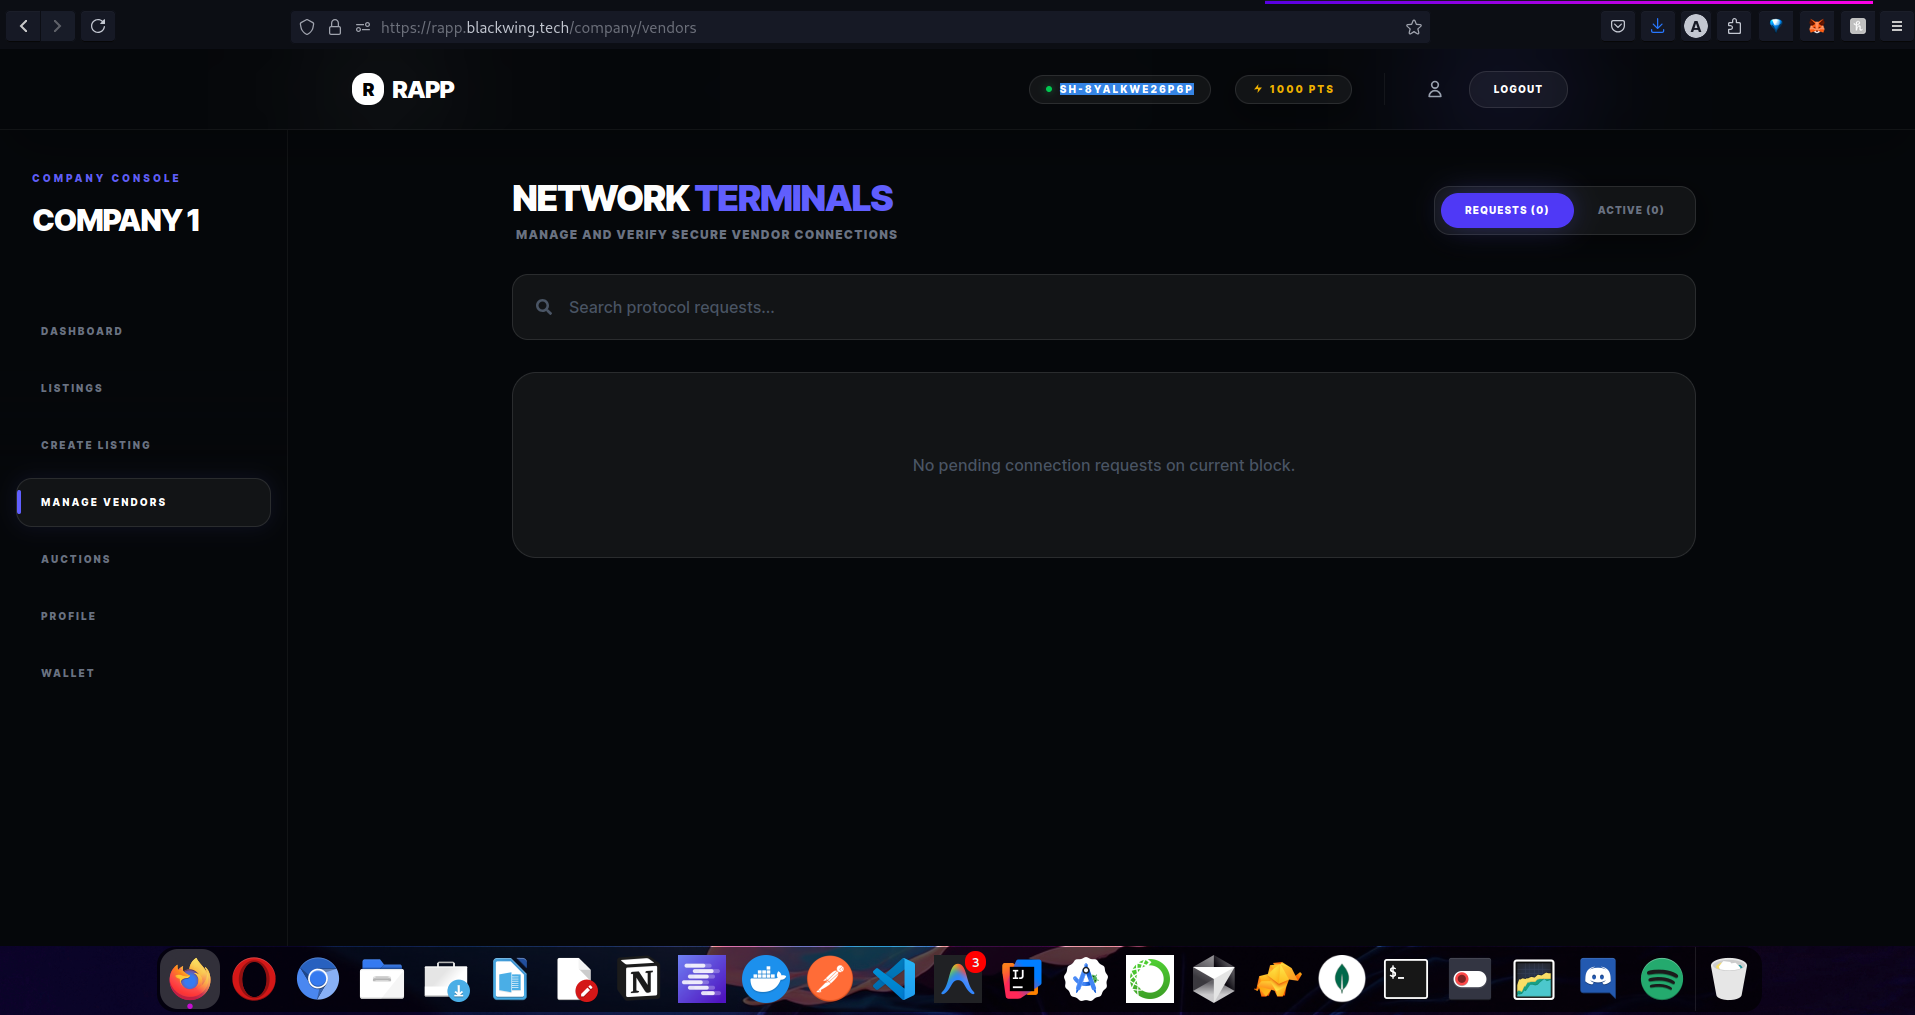Image resolution: width=1915 pixels, height=1015 pixels.
Task: Launch LibreOffice Writer from the dock
Action: click(510, 979)
